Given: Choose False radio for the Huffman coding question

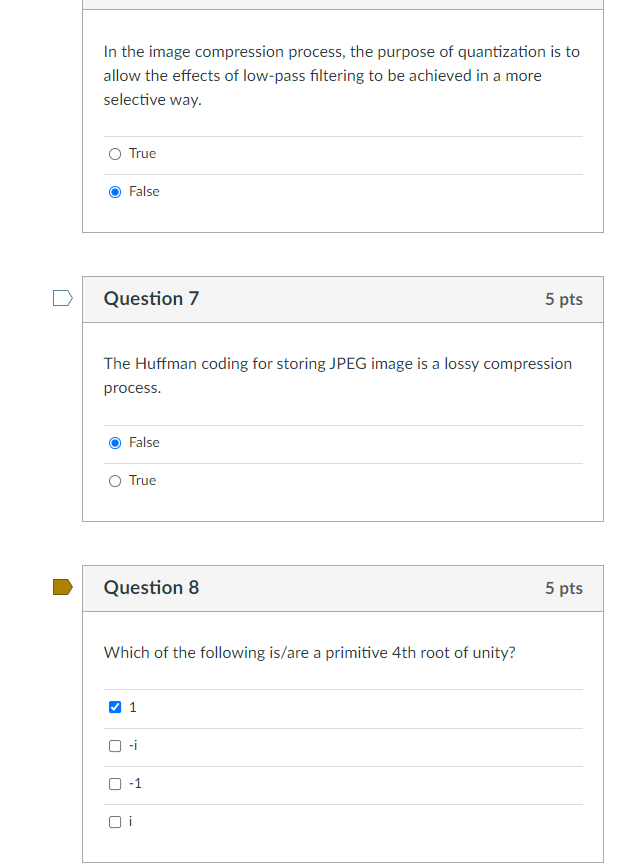Looking at the screenshot, I should pyautogui.click(x=115, y=443).
